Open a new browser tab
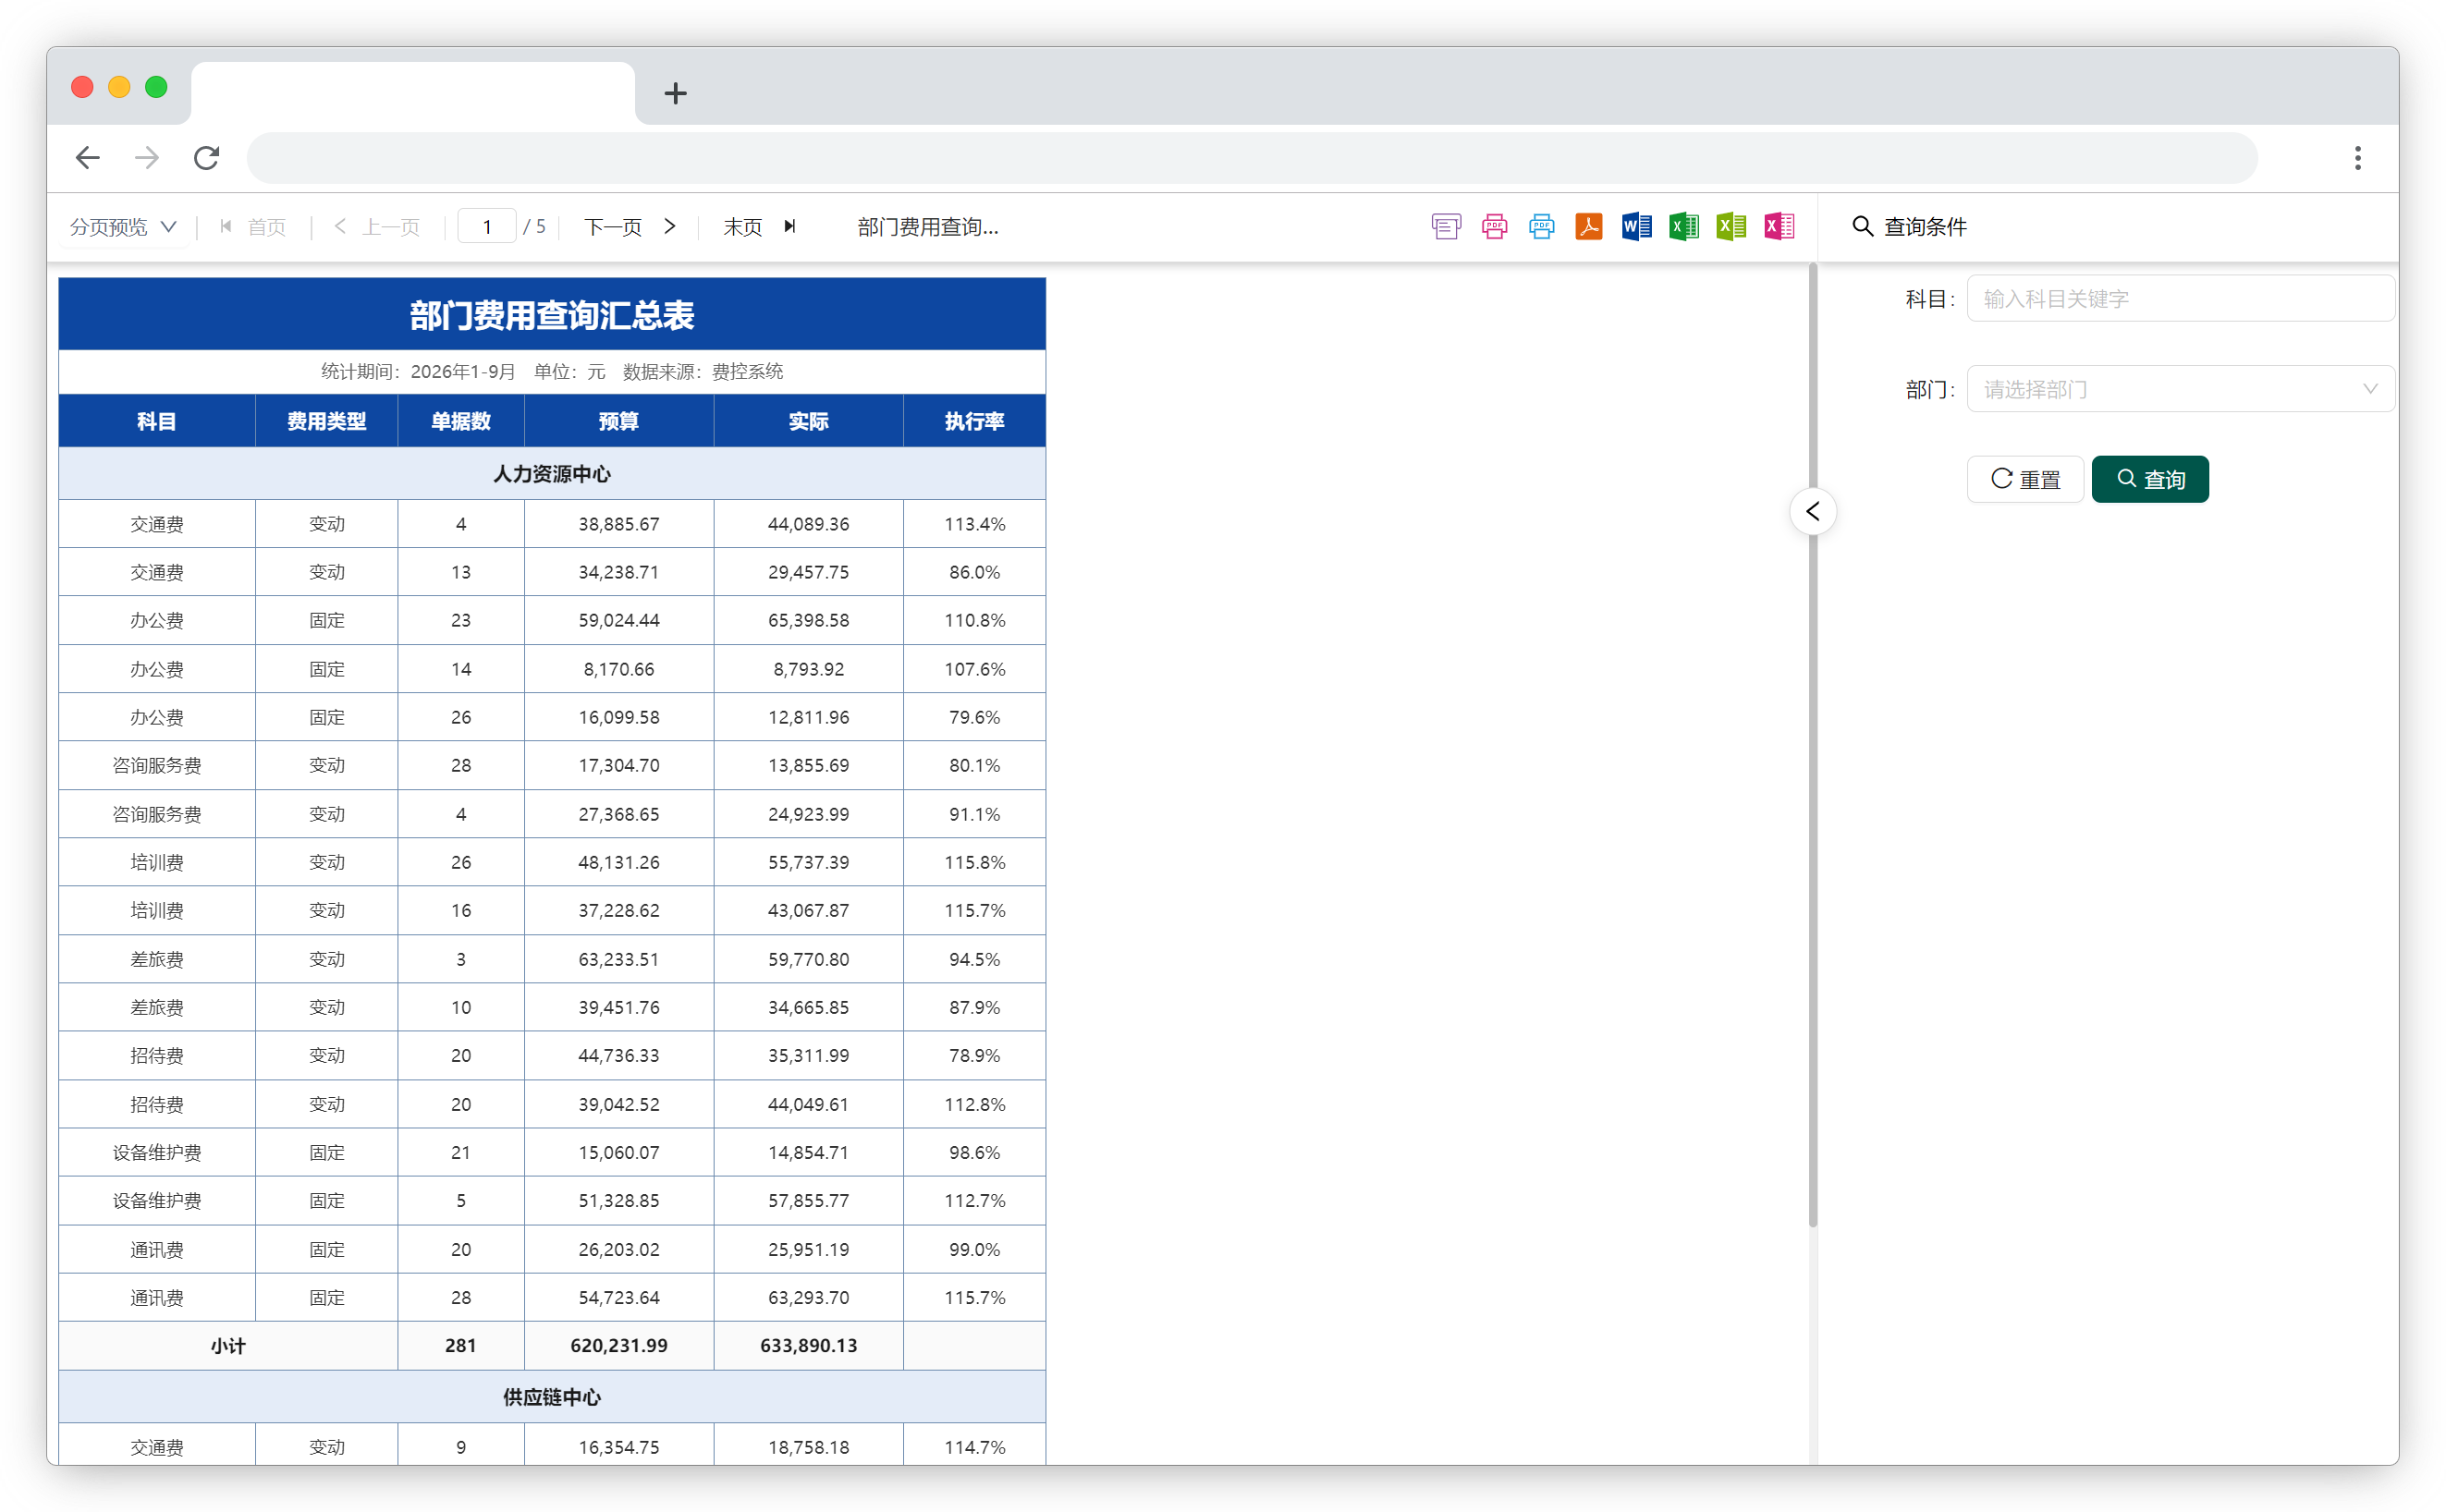The image size is (2446, 1512). coord(675,93)
